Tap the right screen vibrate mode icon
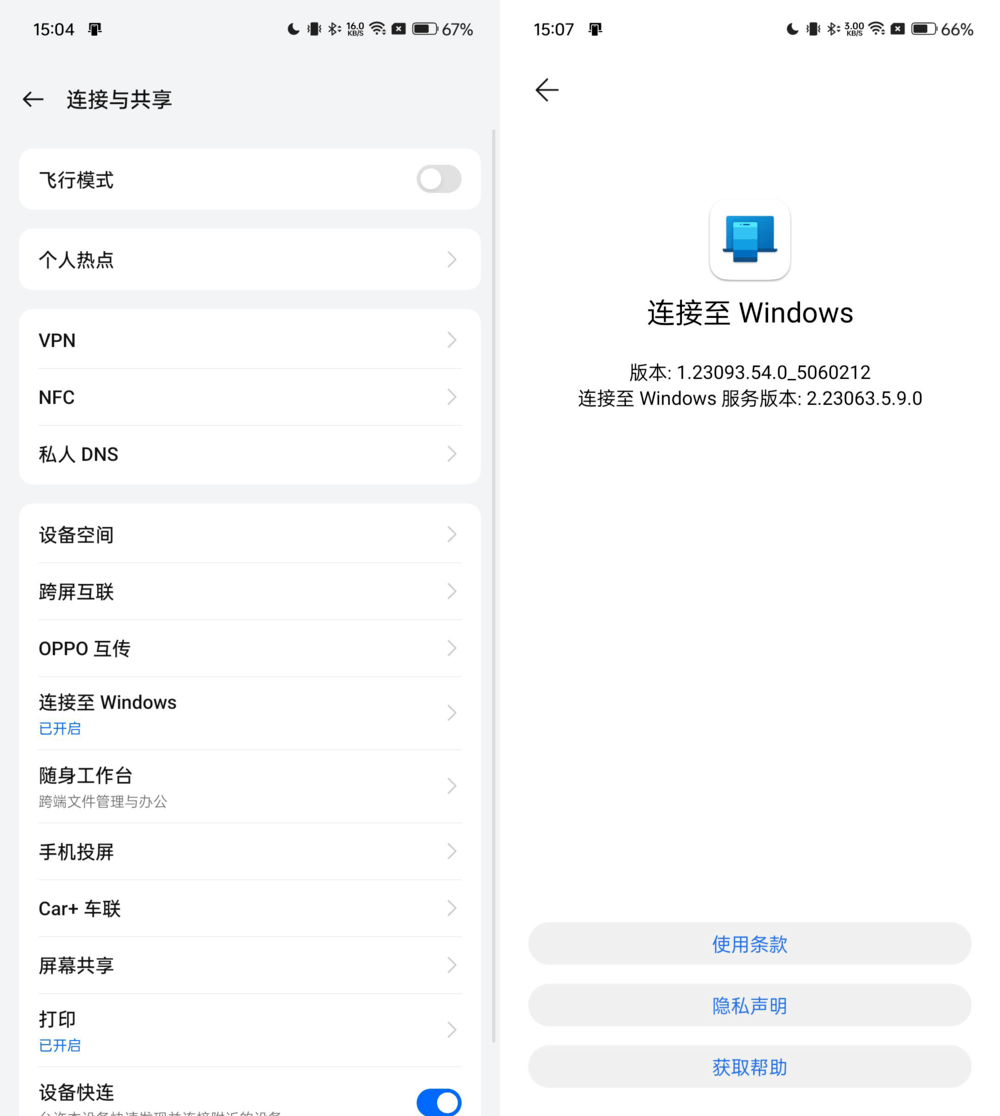 [813, 29]
